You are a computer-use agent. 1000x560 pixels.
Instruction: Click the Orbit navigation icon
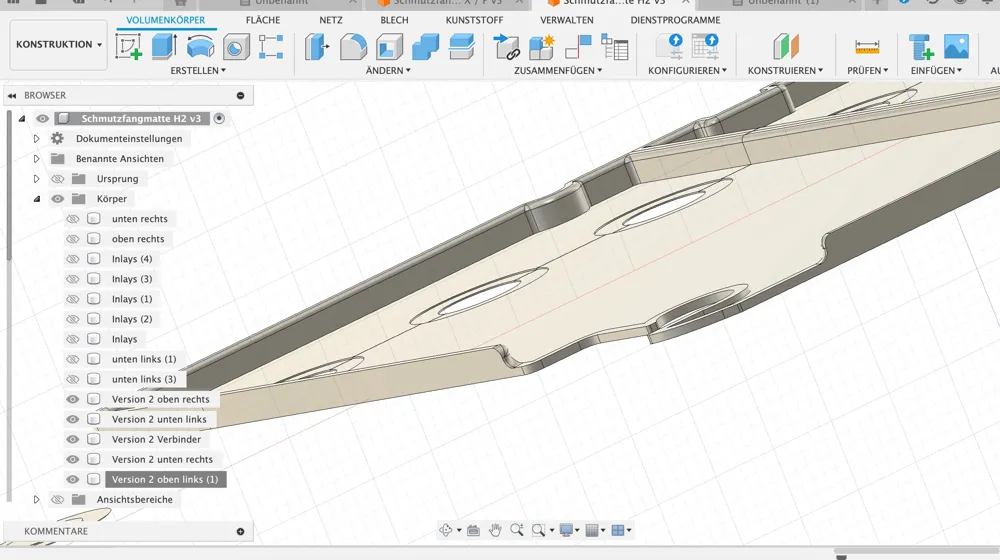click(446, 530)
